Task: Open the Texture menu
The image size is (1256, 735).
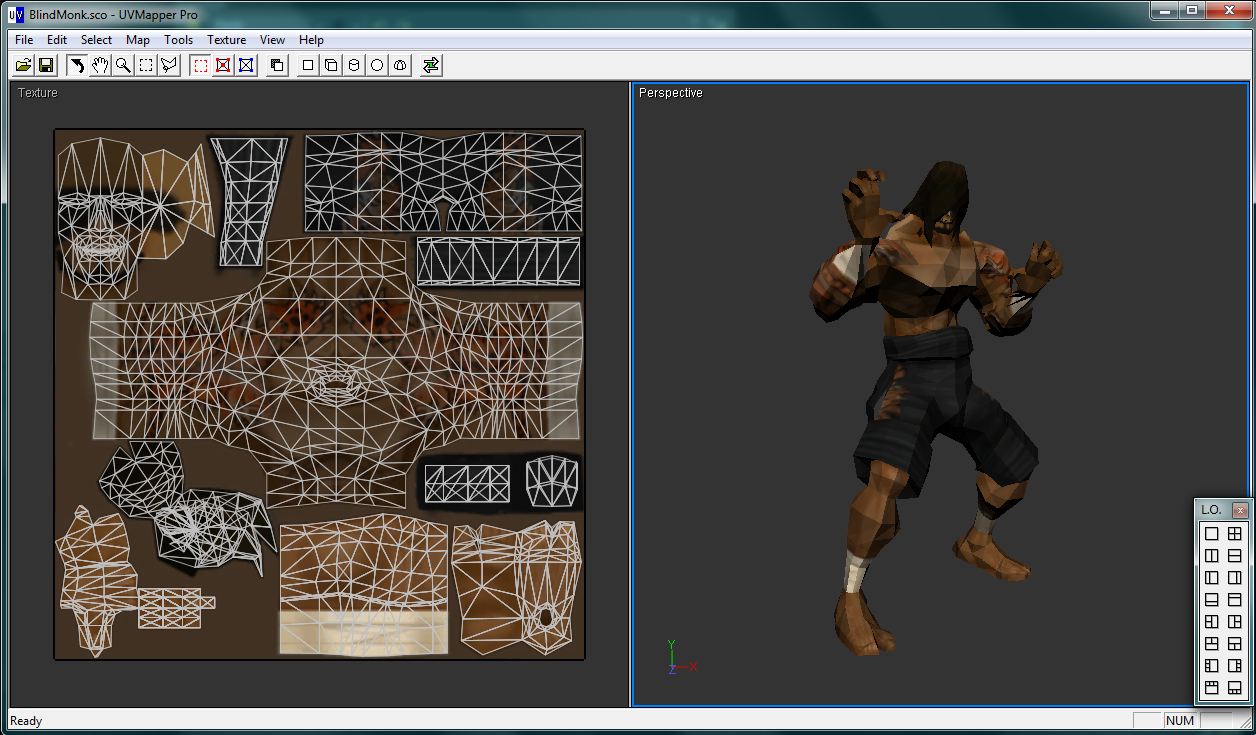Action: pyautogui.click(x=226, y=40)
